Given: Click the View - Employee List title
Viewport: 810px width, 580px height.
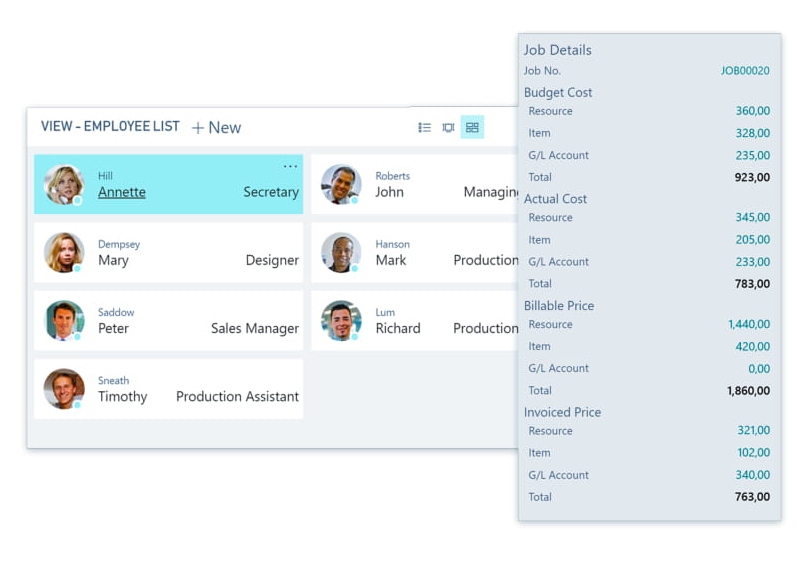Looking at the screenshot, I should pyautogui.click(x=110, y=127).
